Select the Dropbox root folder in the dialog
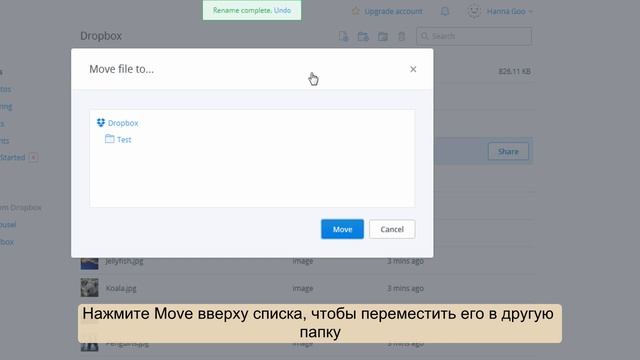 (123, 123)
